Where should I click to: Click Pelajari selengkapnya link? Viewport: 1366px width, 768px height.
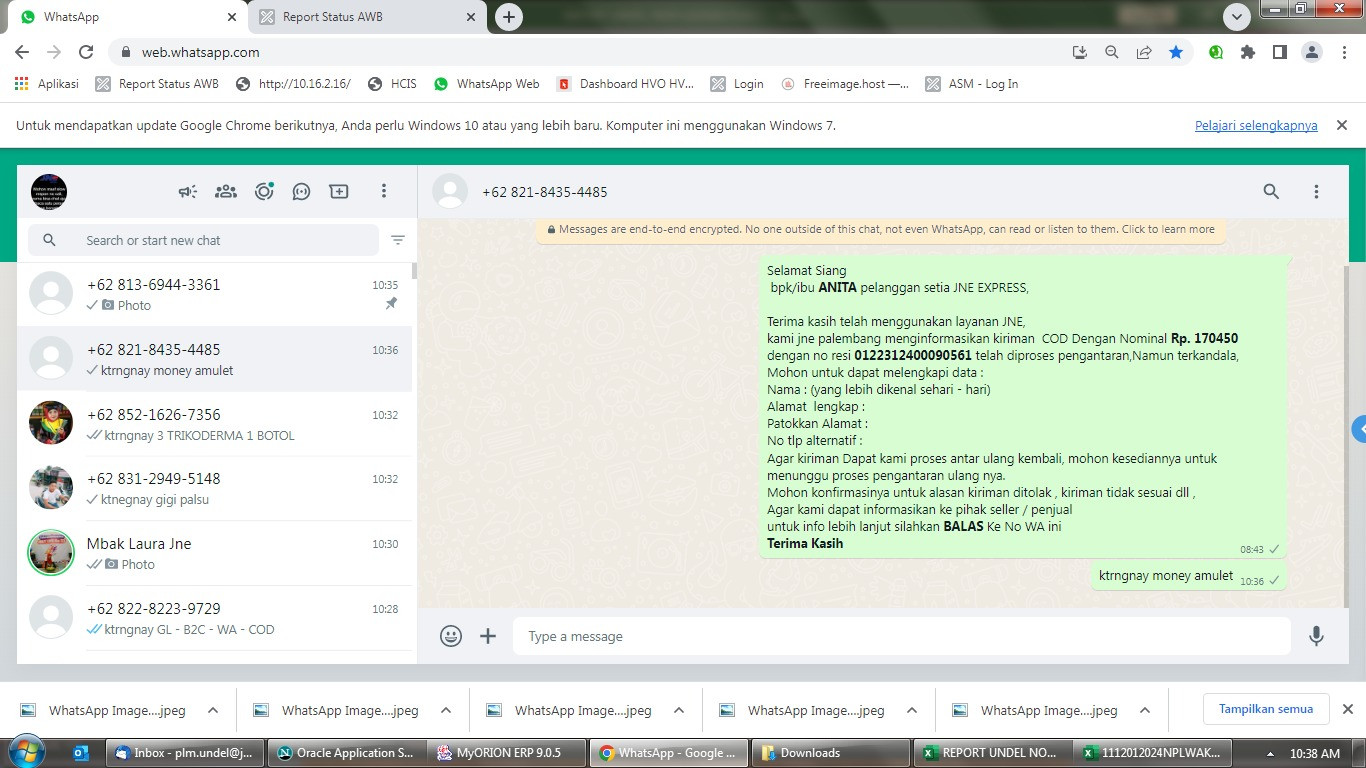(1256, 126)
